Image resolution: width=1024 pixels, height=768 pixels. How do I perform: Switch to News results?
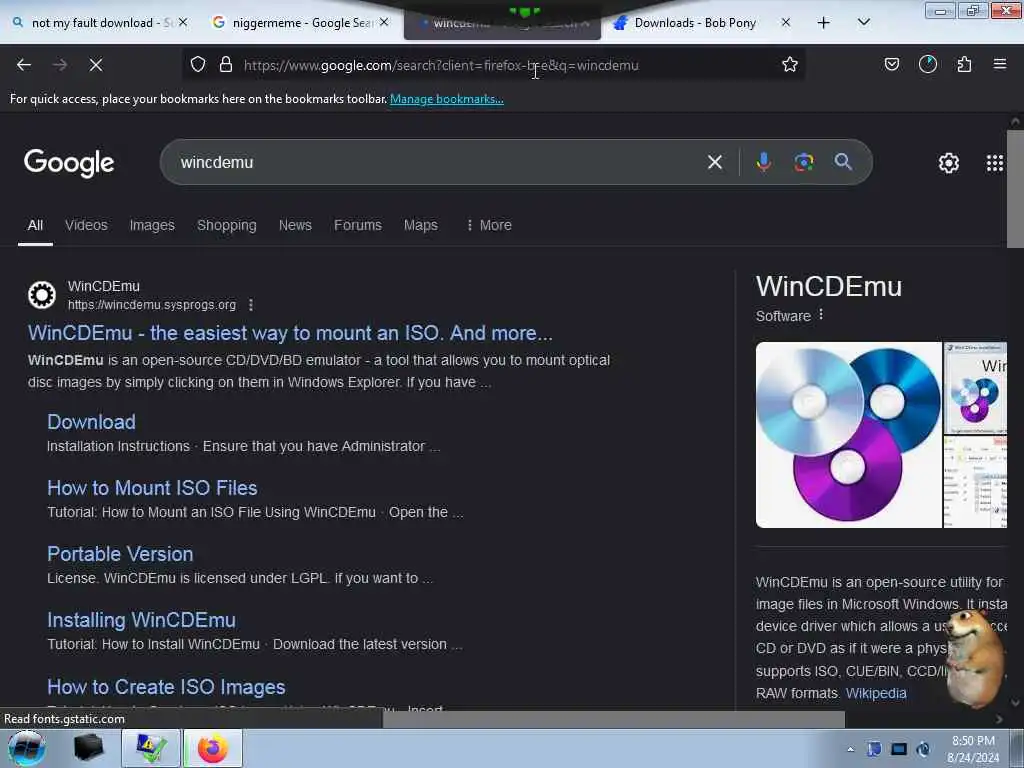[x=295, y=225]
